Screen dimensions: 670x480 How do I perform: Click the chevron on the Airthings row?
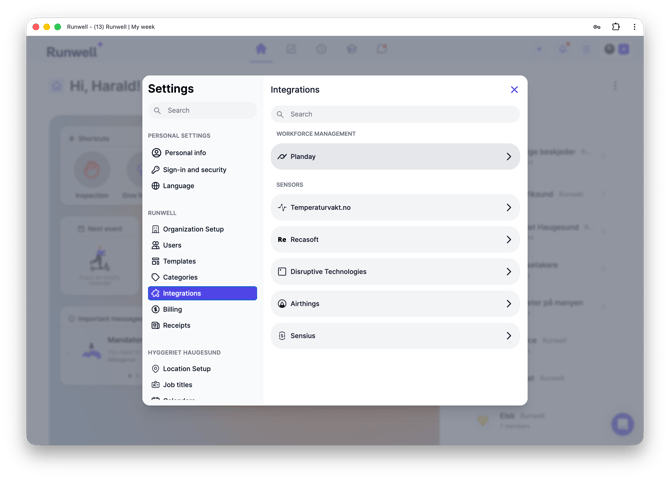click(508, 303)
